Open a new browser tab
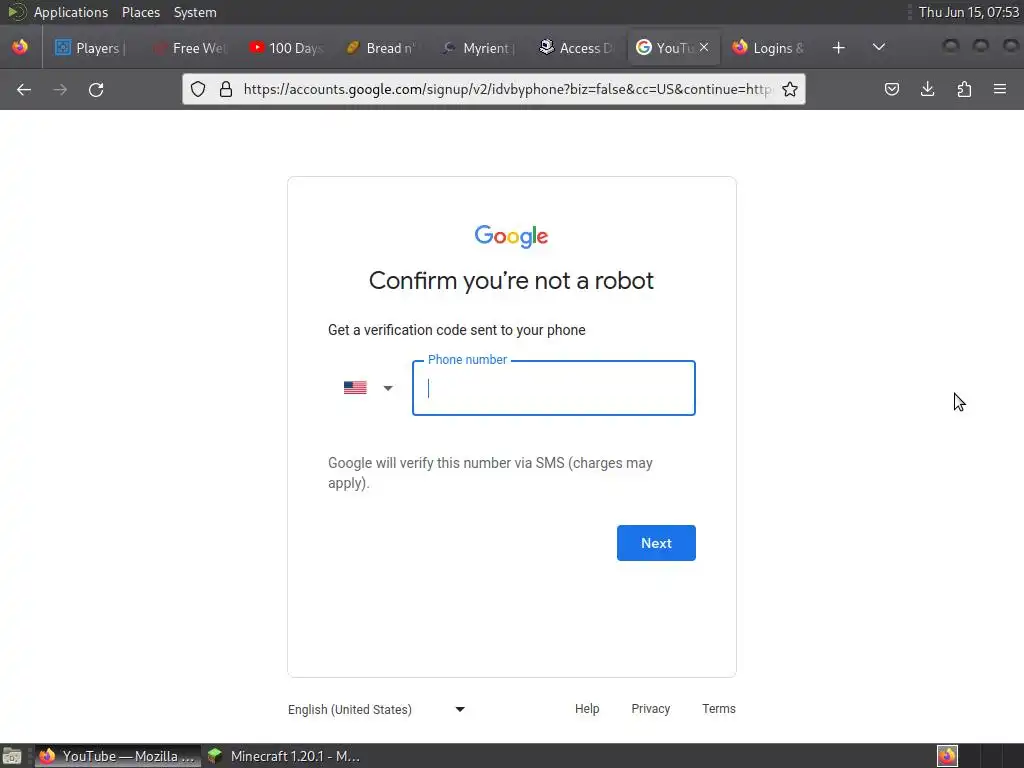 [x=839, y=48]
